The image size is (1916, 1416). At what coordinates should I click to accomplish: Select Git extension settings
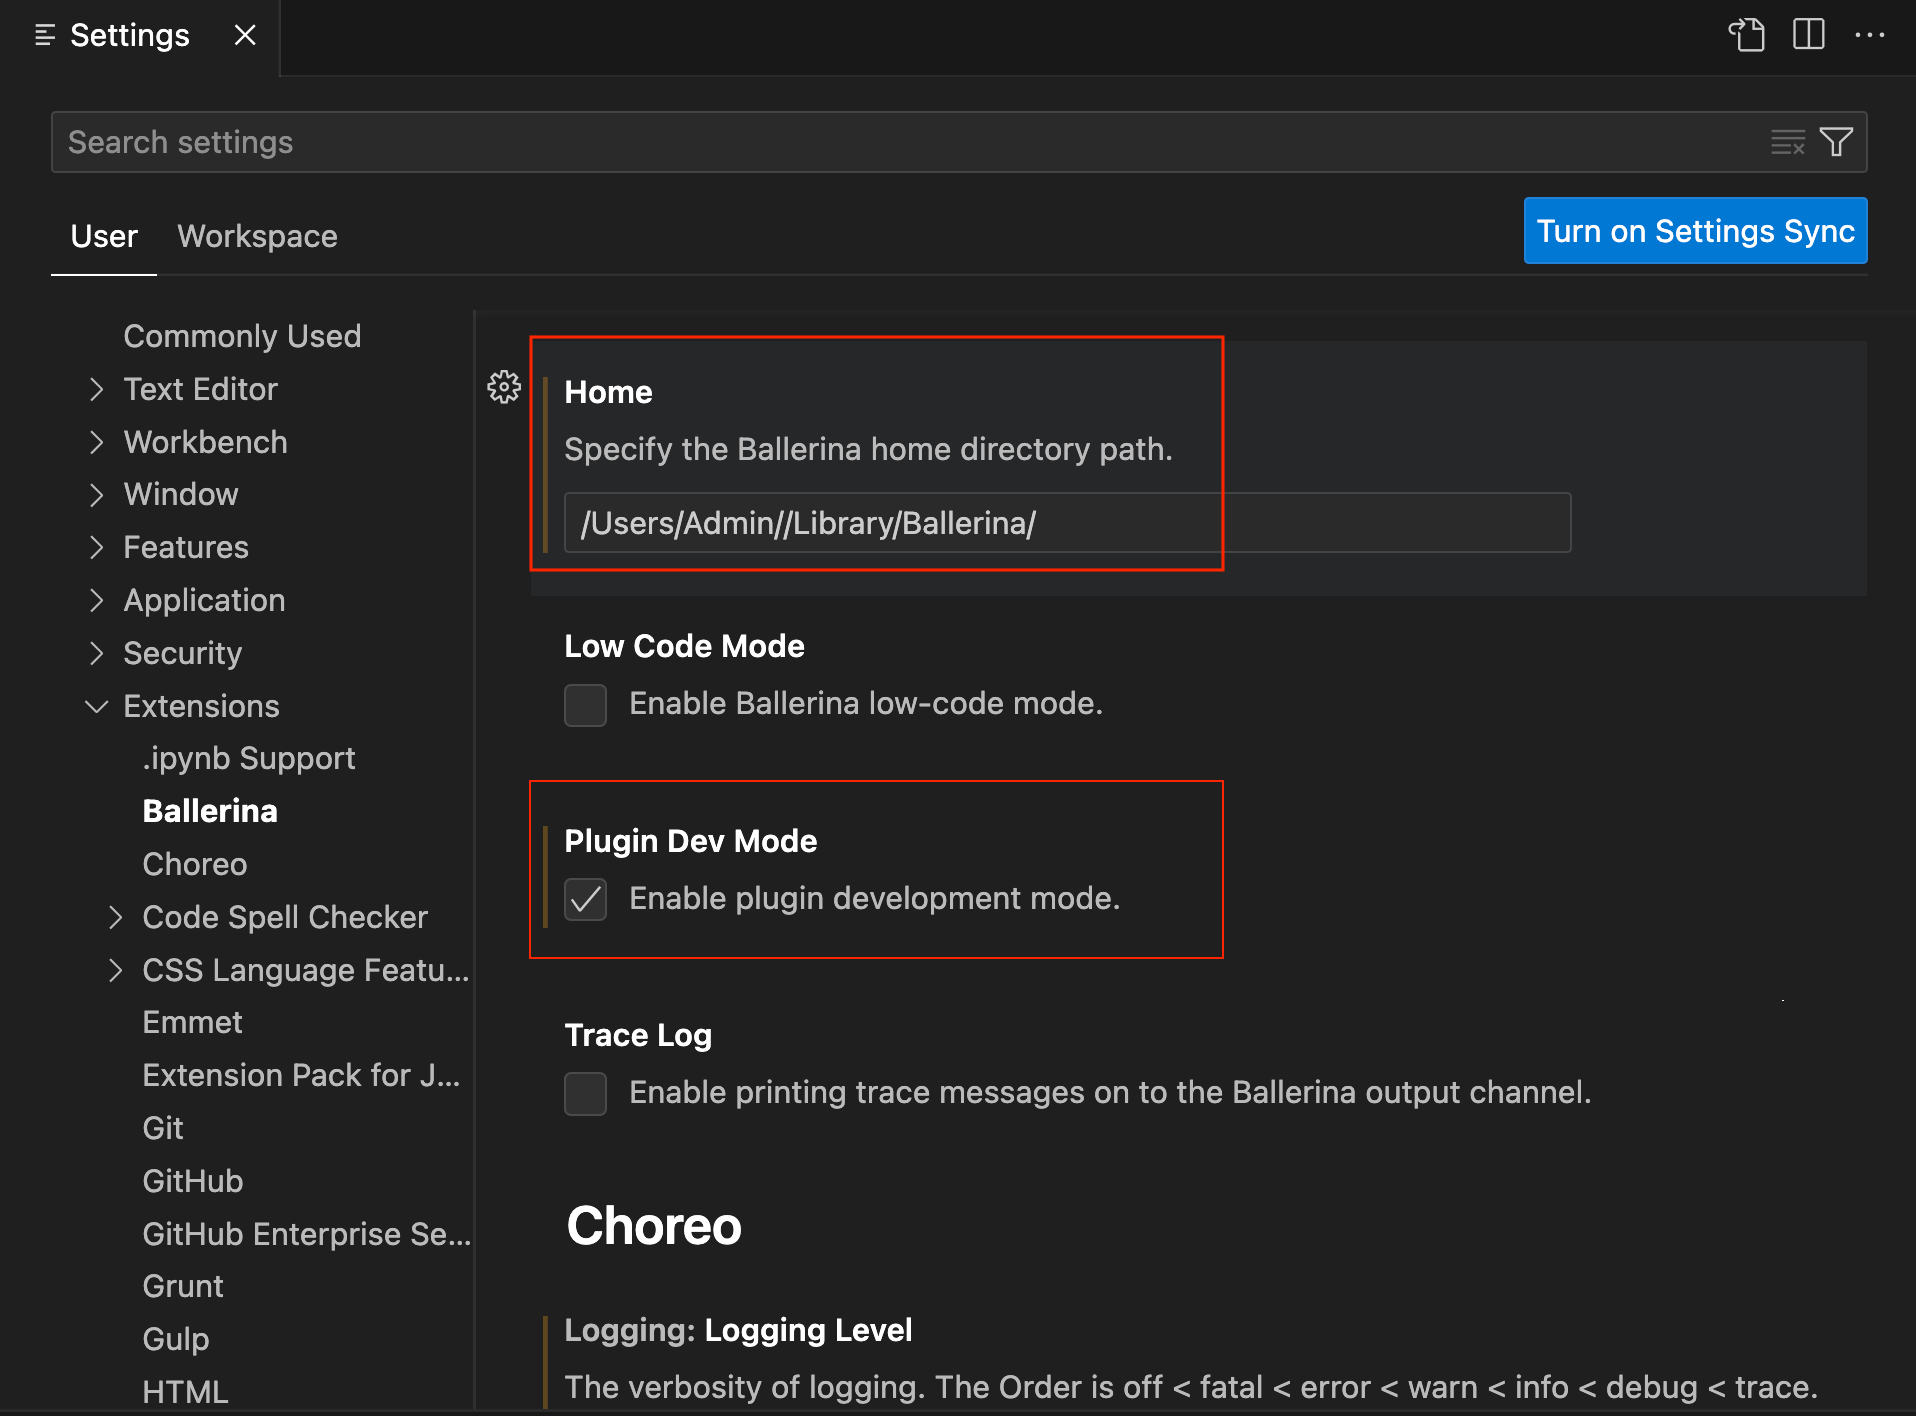pyautogui.click(x=163, y=1128)
